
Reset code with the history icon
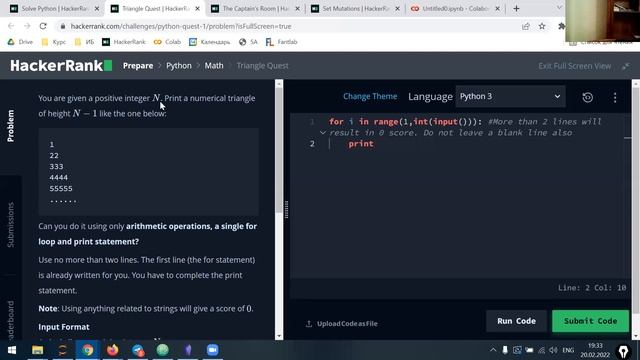coord(587,97)
